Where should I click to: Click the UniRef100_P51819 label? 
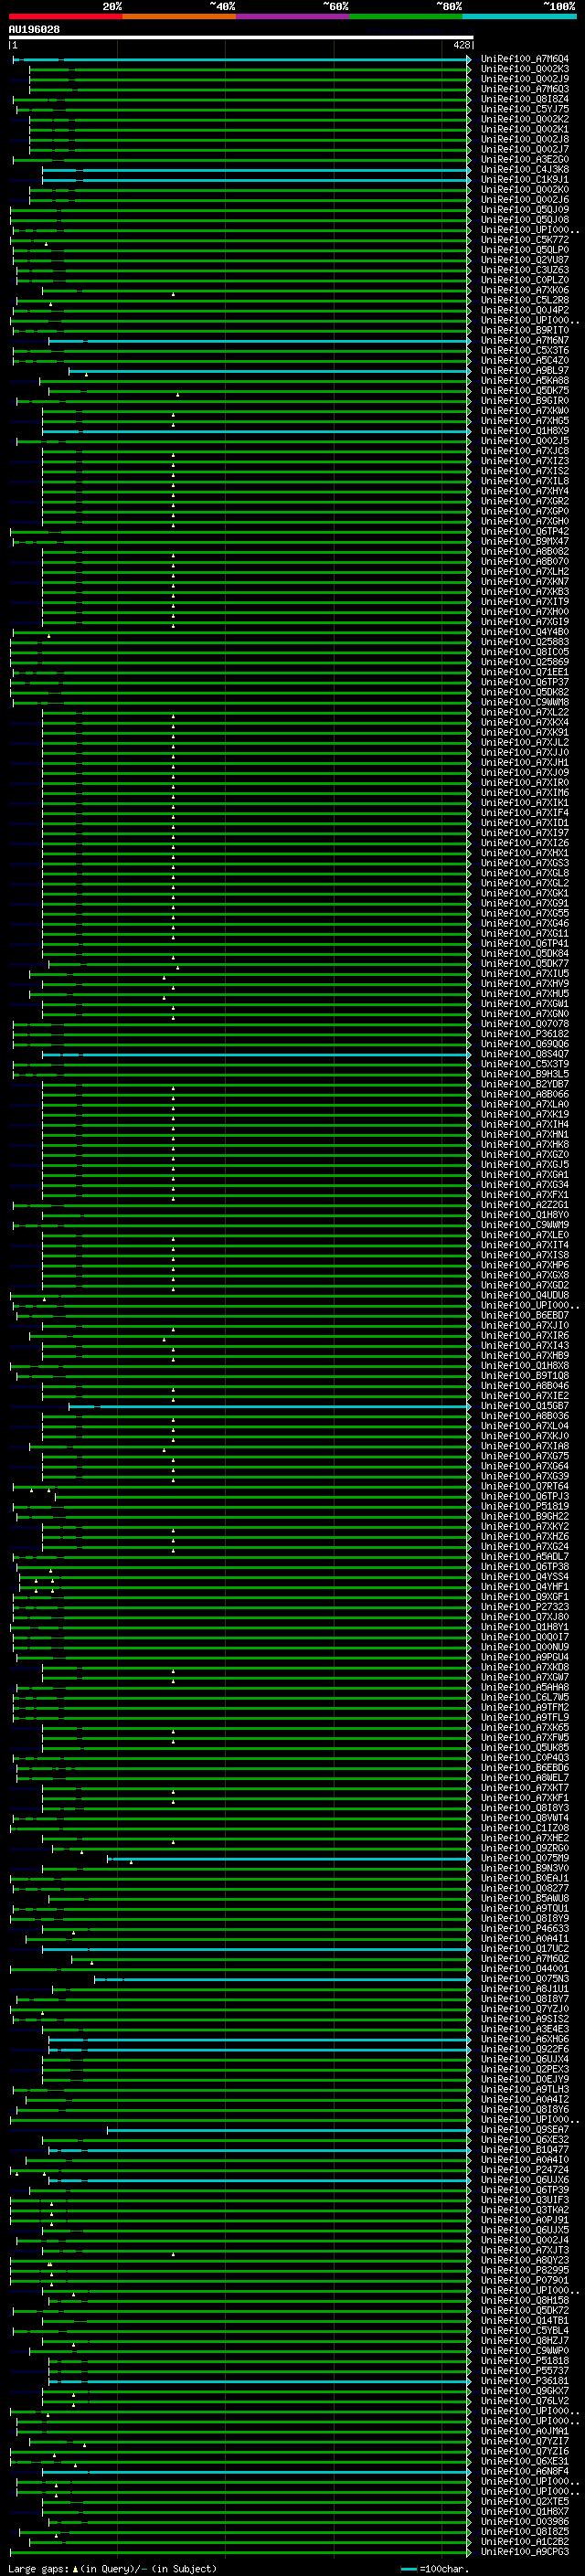coord(525,1506)
